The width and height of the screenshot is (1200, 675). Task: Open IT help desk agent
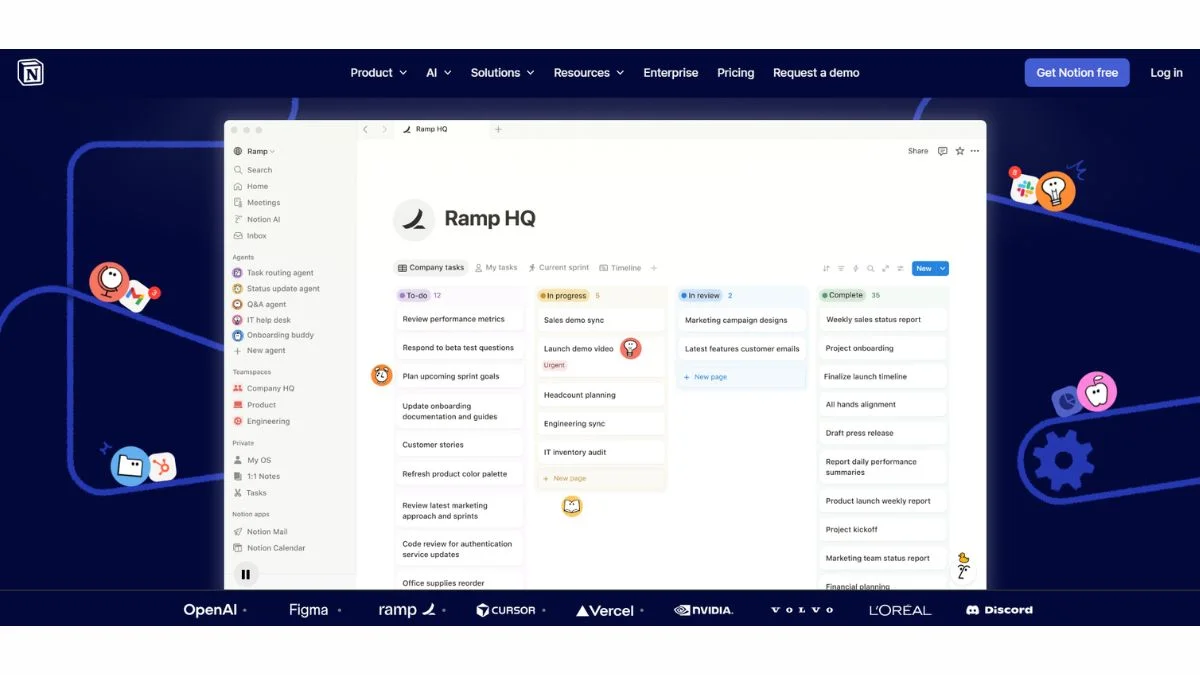coord(262,320)
